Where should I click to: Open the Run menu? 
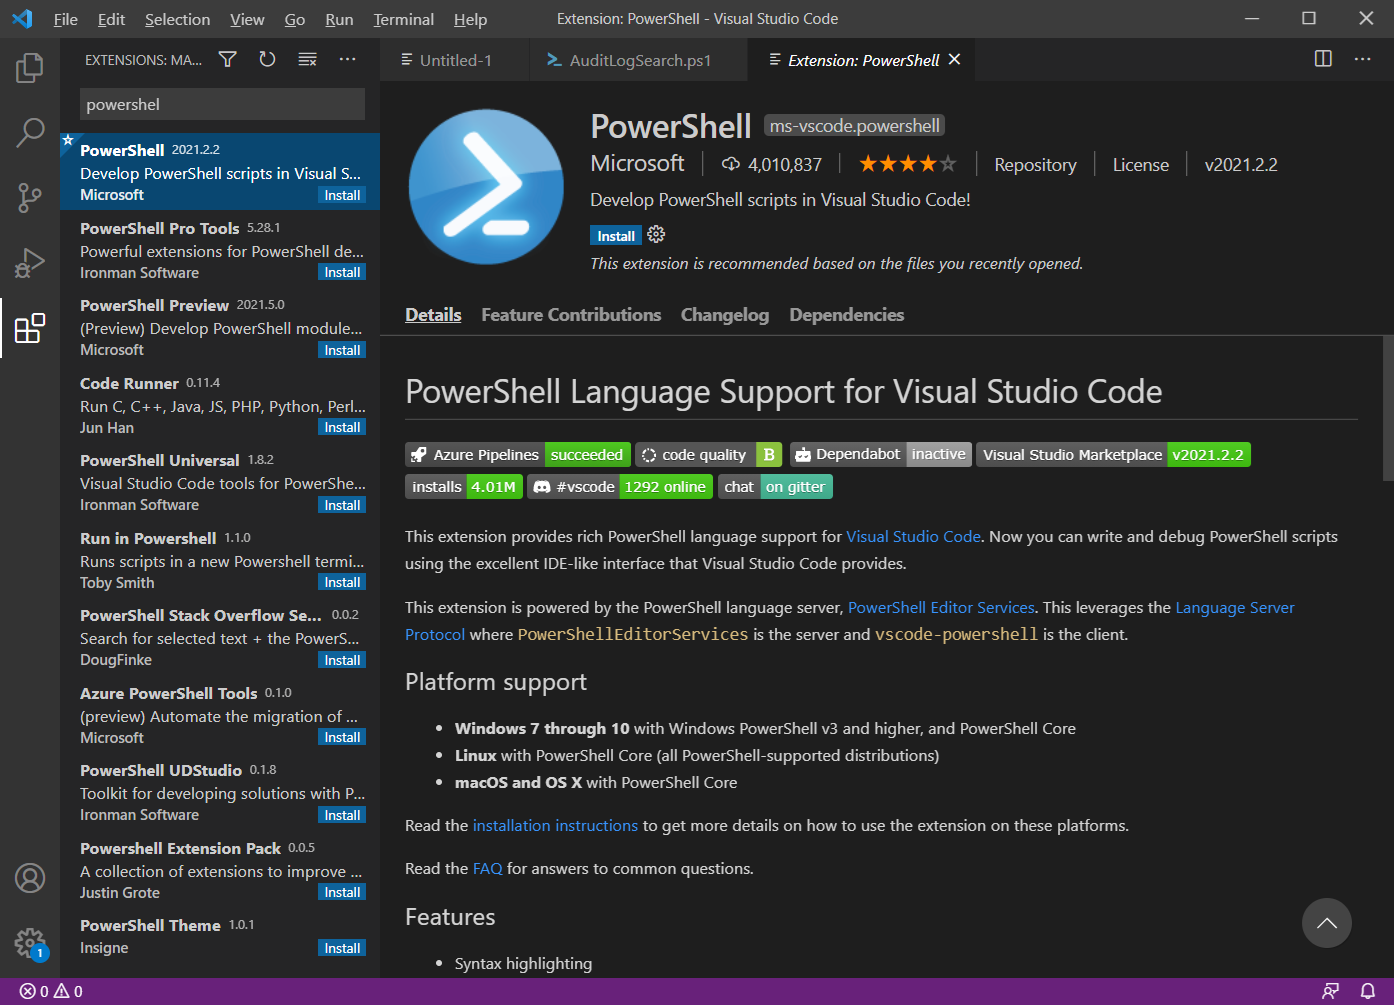[339, 19]
